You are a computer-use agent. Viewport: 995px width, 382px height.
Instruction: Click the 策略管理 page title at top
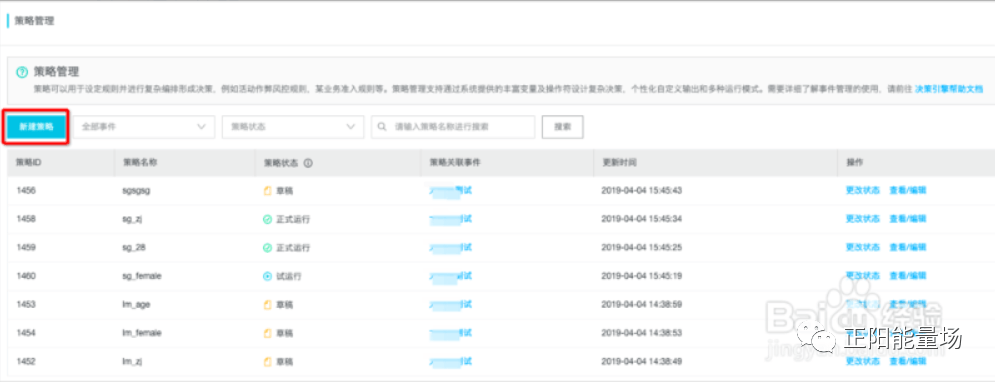pos(34,21)
